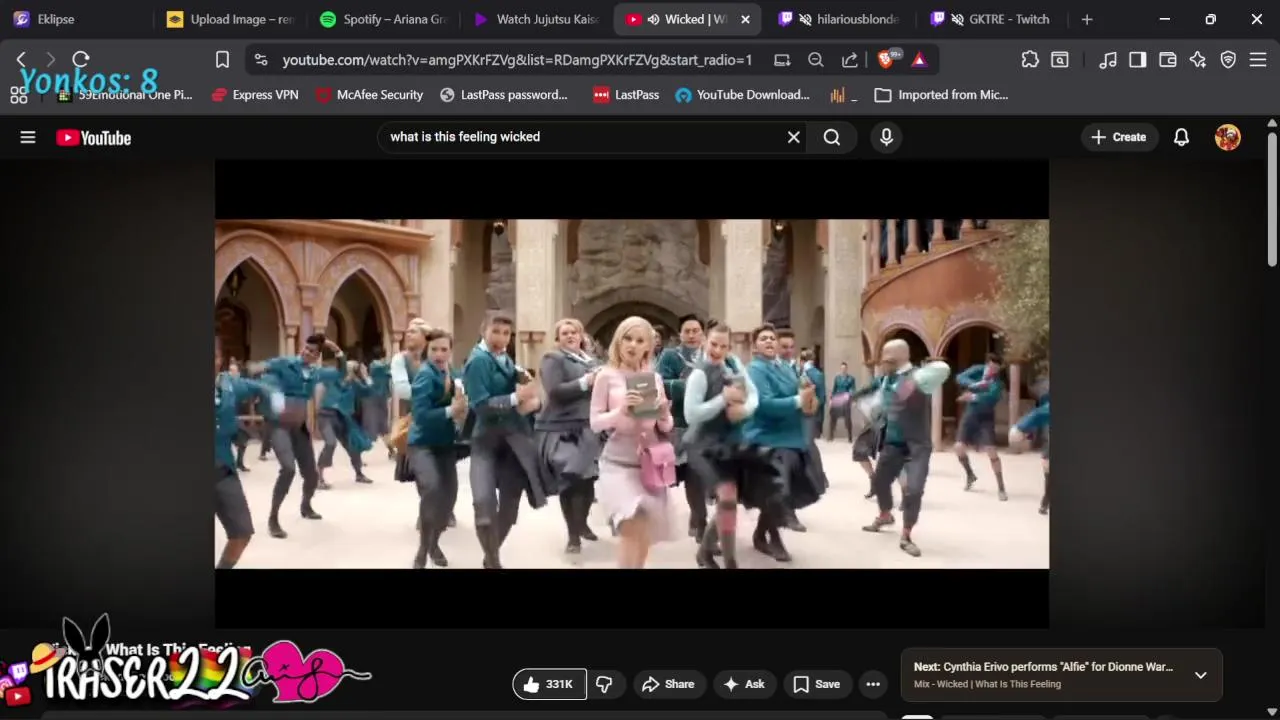Open the Emotional One Piece bookmark
This screenshot has width=1280, height=720.
coord(124,95)
